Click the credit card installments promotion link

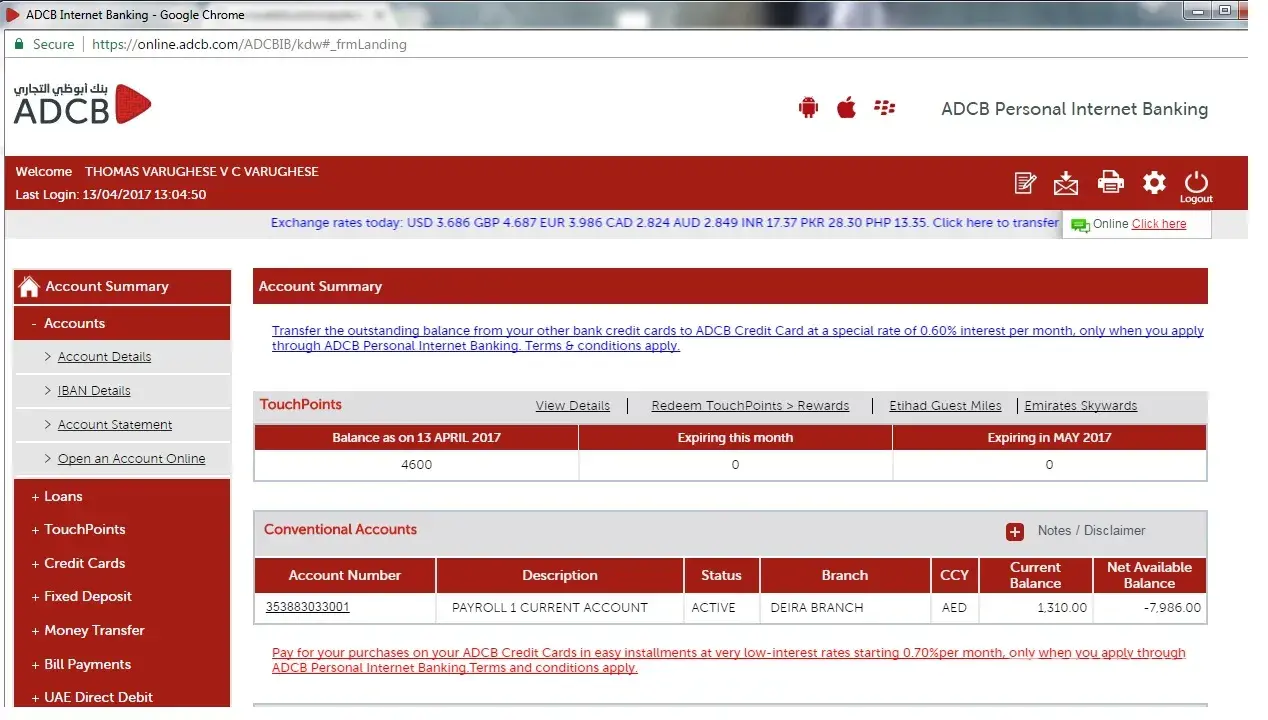point(729,660)
